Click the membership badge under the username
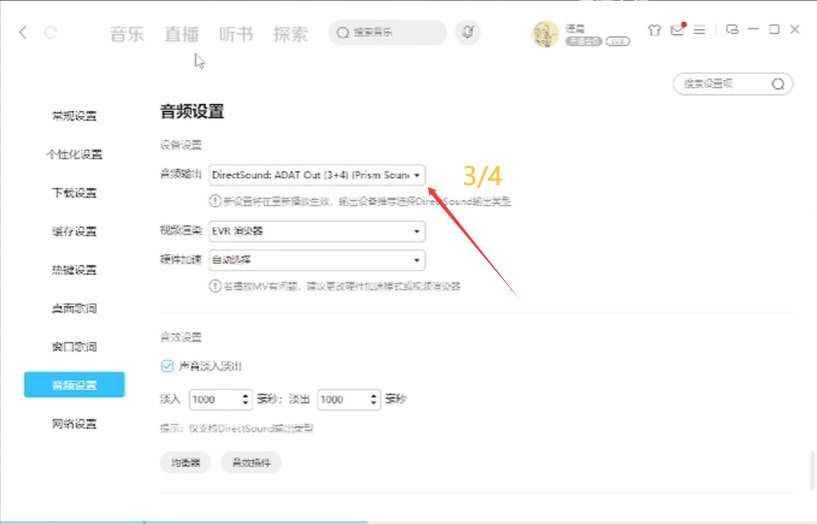 (584, 42)
